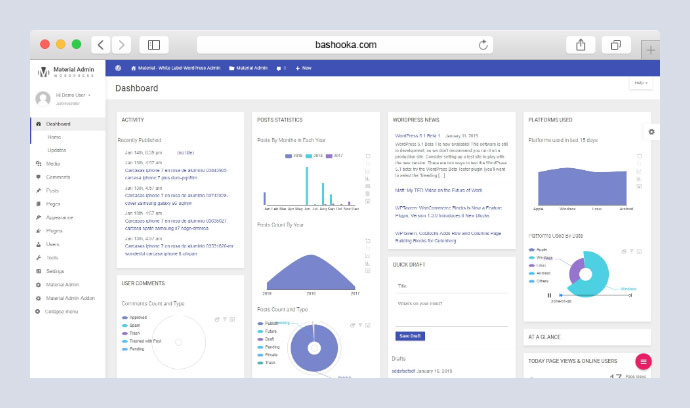Click the Settings icon in sidebar
Screen dimensions: 690x408
[38, 271]
